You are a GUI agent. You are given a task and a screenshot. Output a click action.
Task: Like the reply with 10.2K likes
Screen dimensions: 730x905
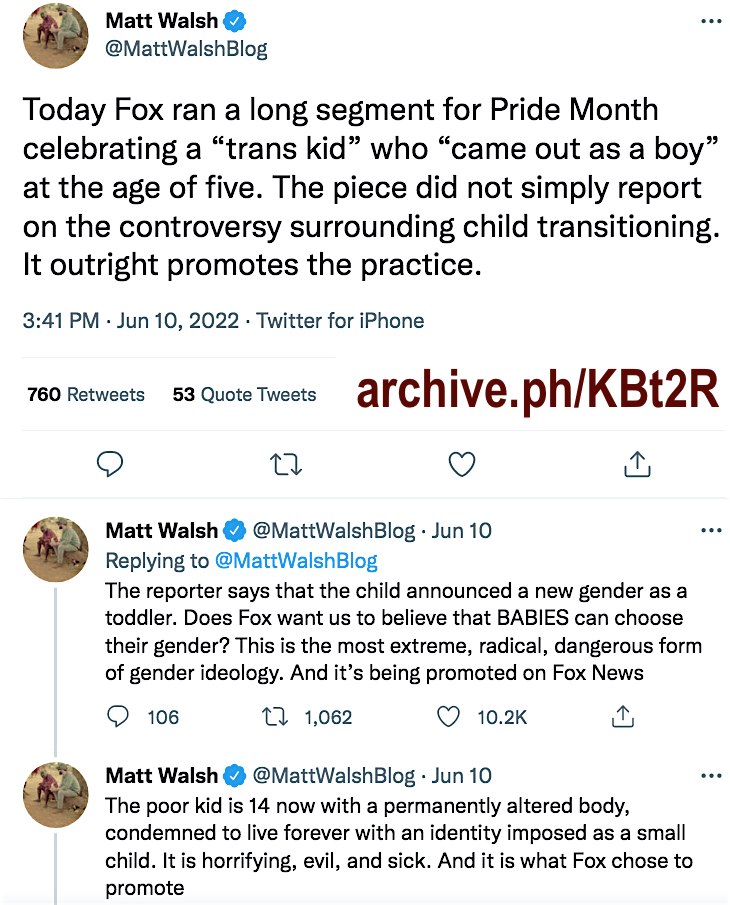[x=449, y=716]
